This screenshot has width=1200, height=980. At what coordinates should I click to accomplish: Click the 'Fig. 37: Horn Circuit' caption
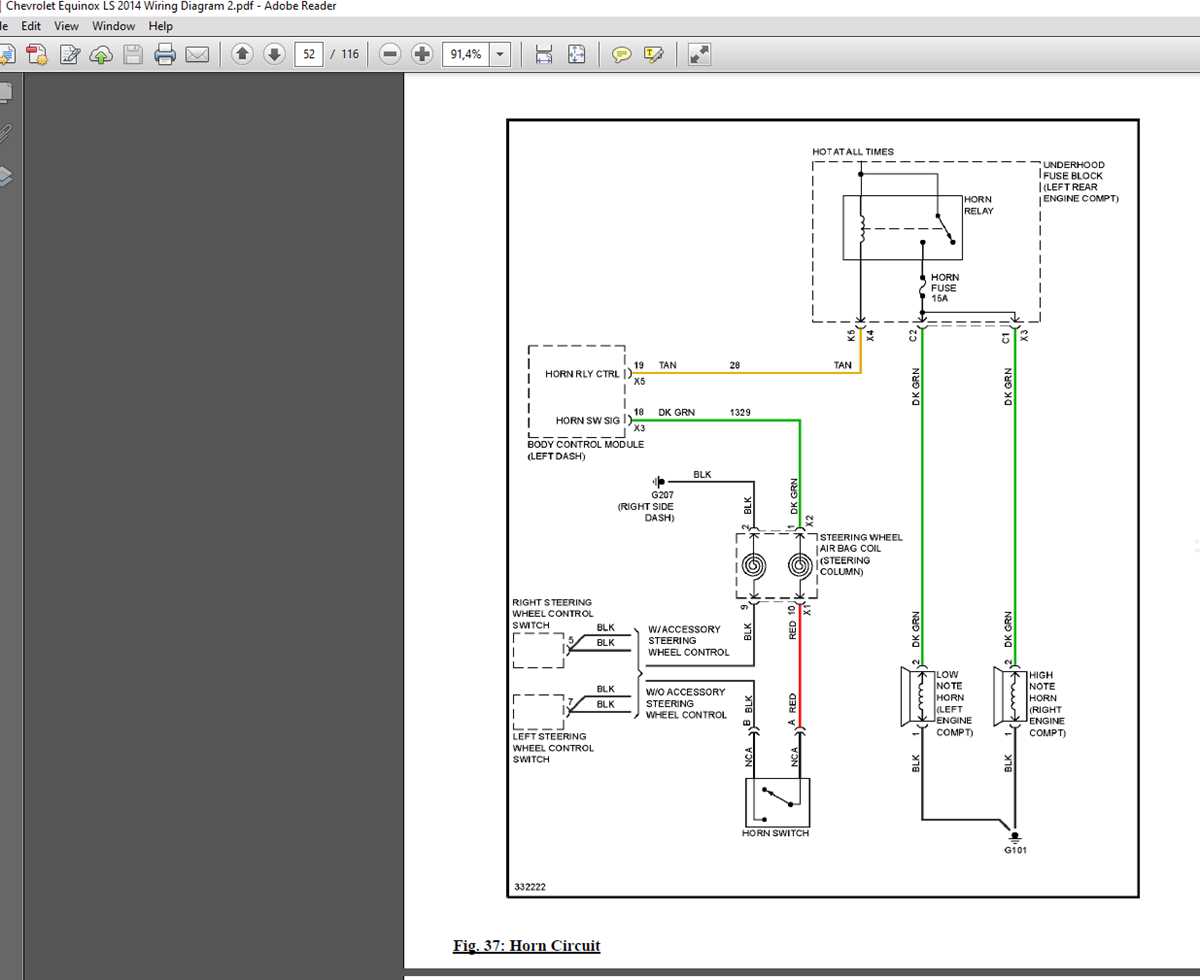(527, 945)
